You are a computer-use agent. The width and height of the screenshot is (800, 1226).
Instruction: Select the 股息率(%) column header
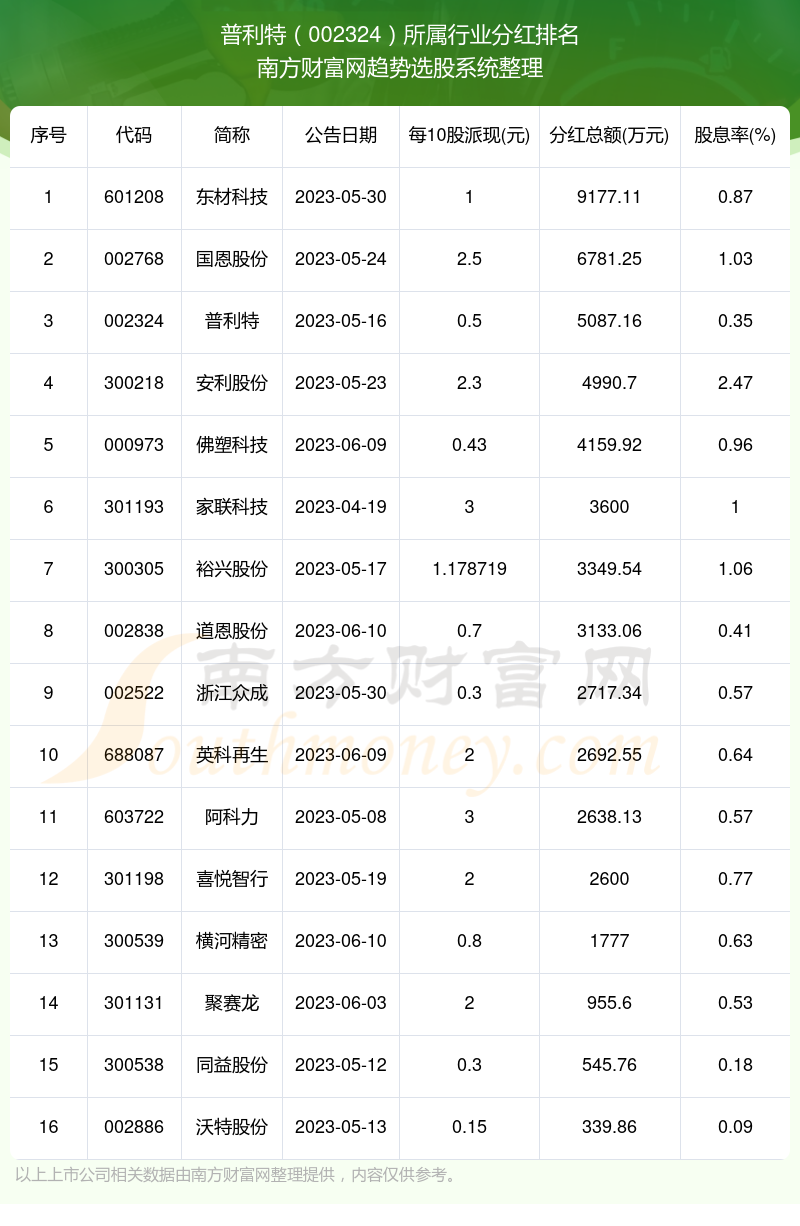[735, 136]
